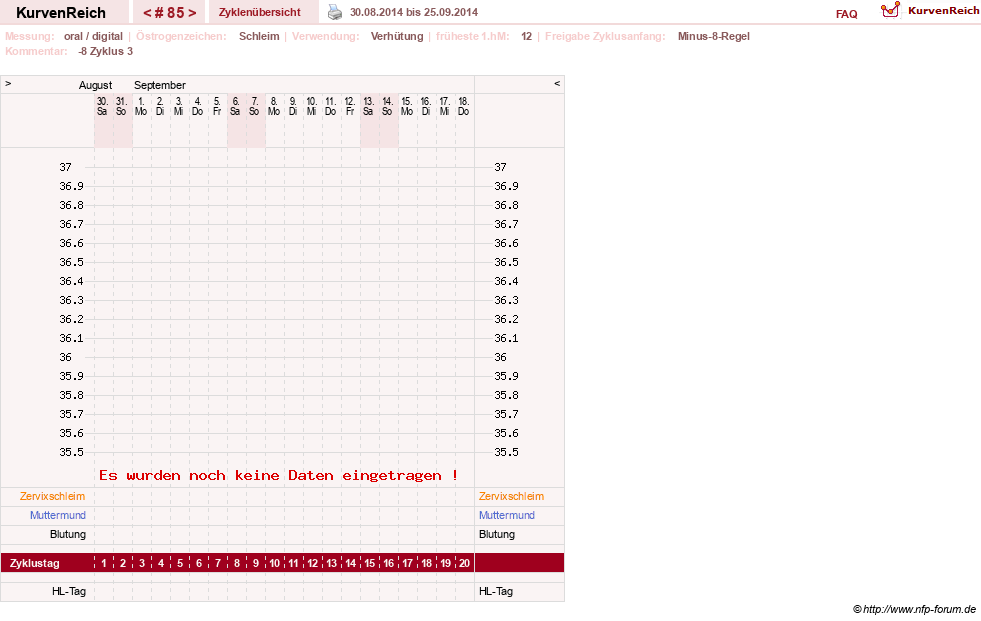Screen dimensions: 981x621
Task: Click the 'oral / digital' Messung value
Action: (93, 36)
